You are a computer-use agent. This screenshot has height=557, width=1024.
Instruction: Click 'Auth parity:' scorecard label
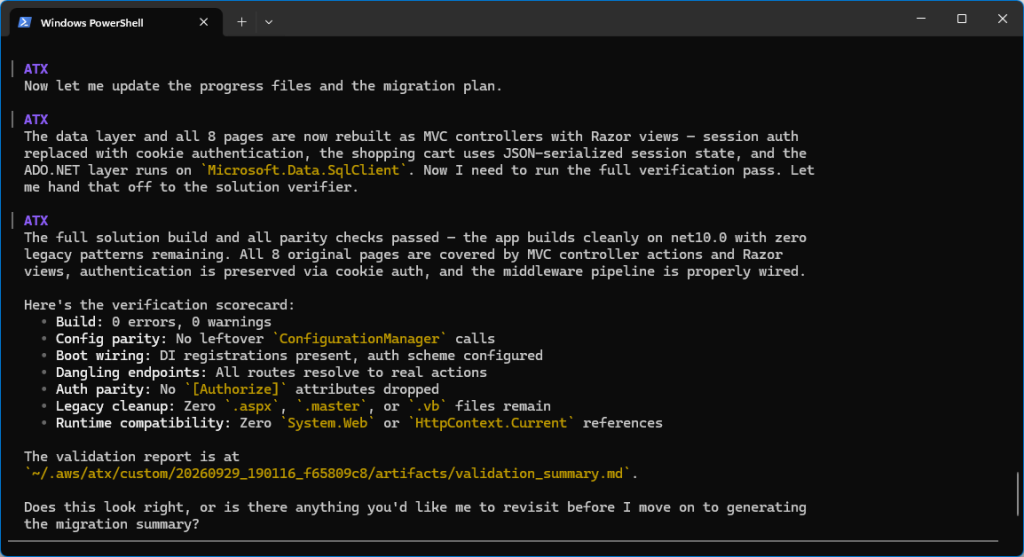click(x=104, y=389)
